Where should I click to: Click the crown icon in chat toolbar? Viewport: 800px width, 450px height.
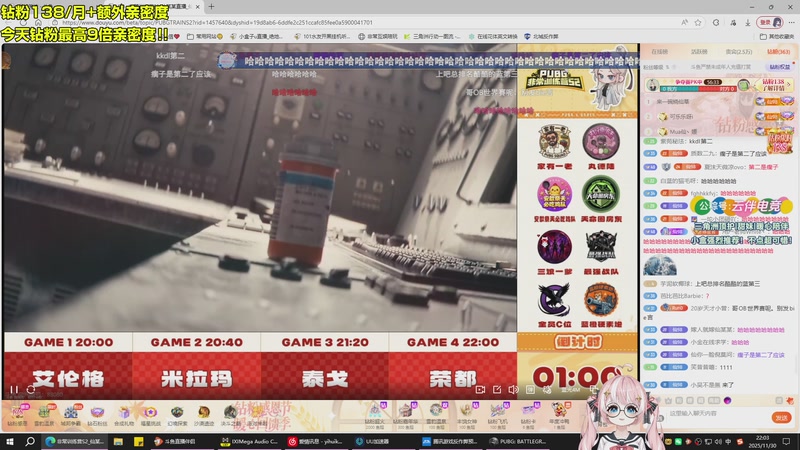pyautogui.click(x=668, y=401)
